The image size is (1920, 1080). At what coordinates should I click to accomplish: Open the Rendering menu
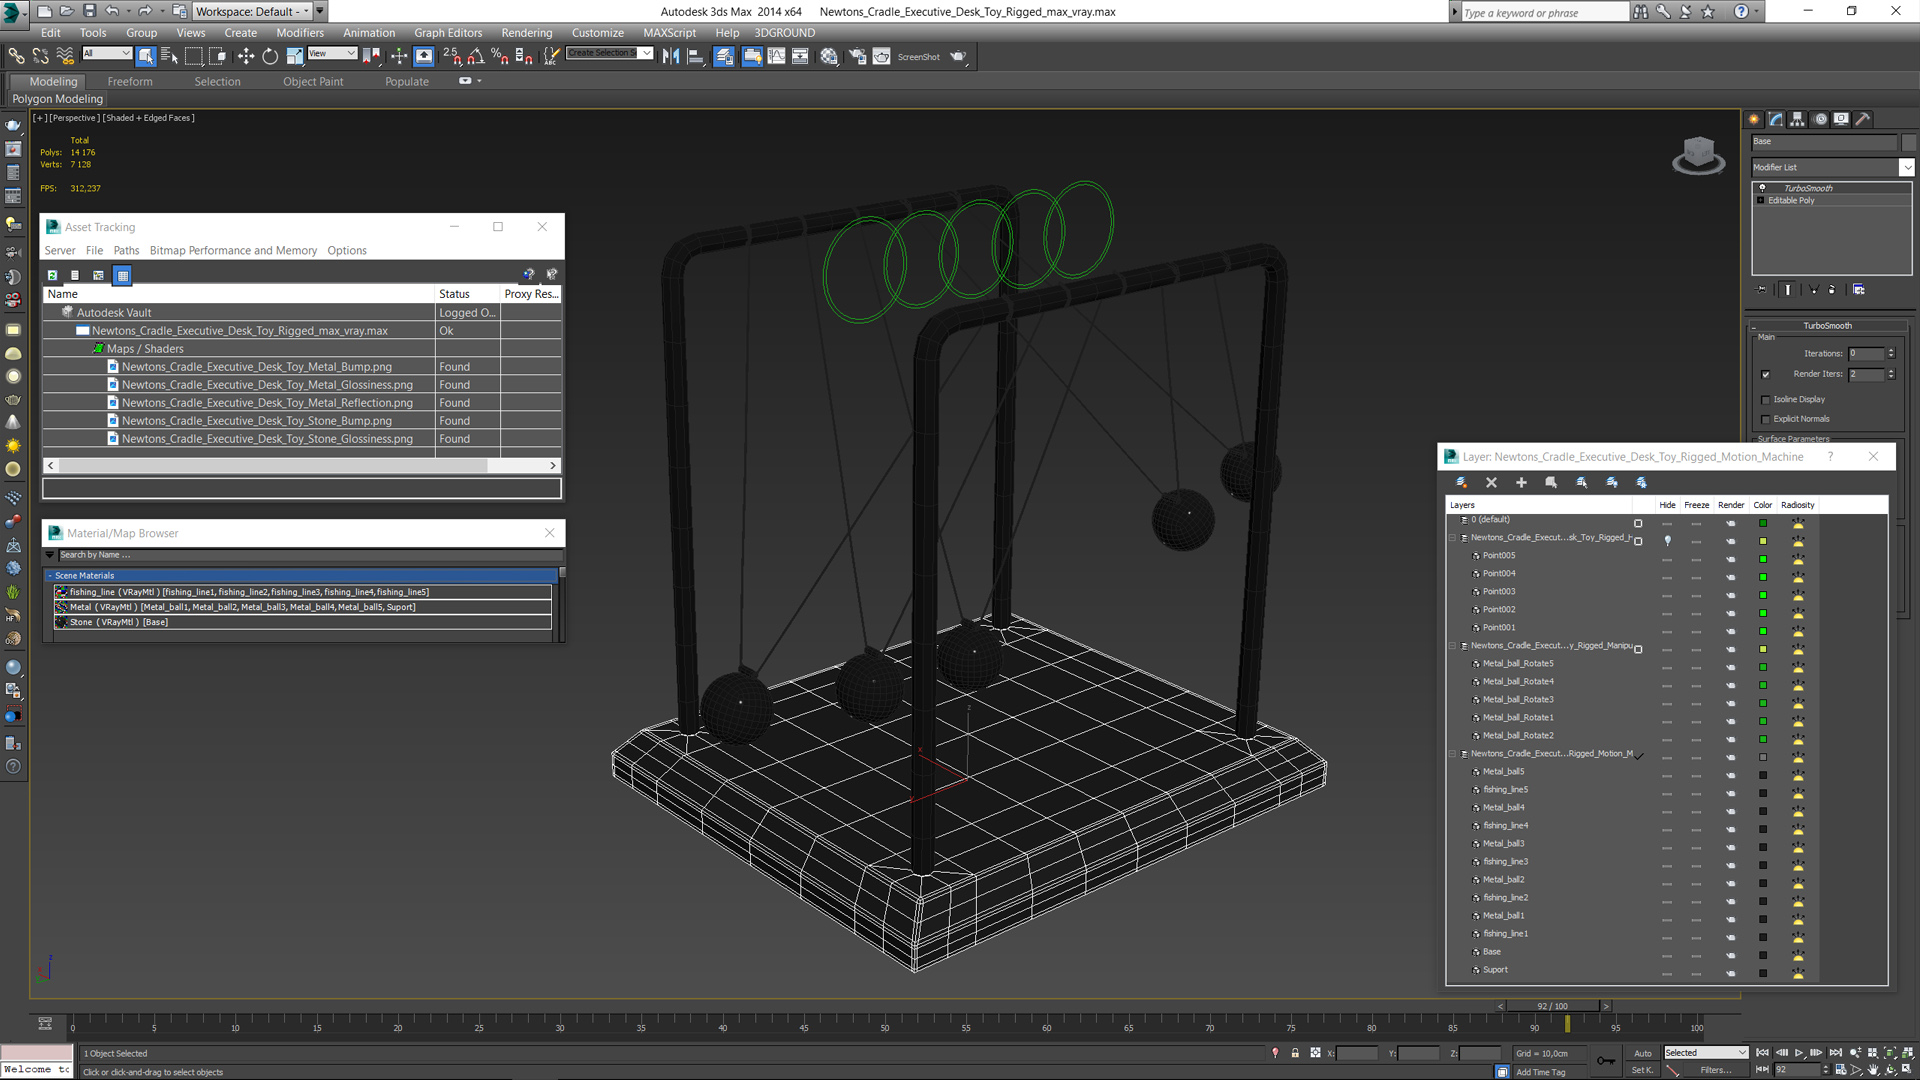pyautogui.click(x=526, y=33)
